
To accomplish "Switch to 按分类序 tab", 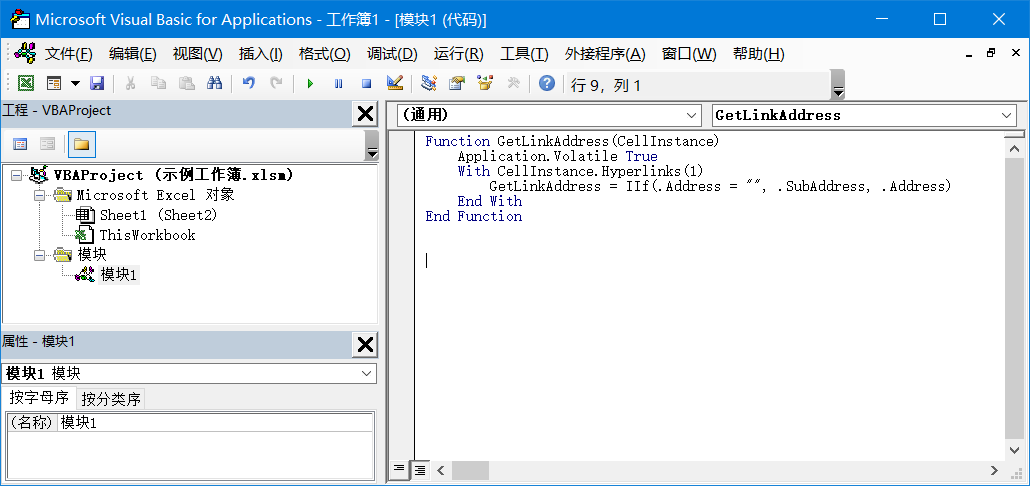I will [111, 399].
